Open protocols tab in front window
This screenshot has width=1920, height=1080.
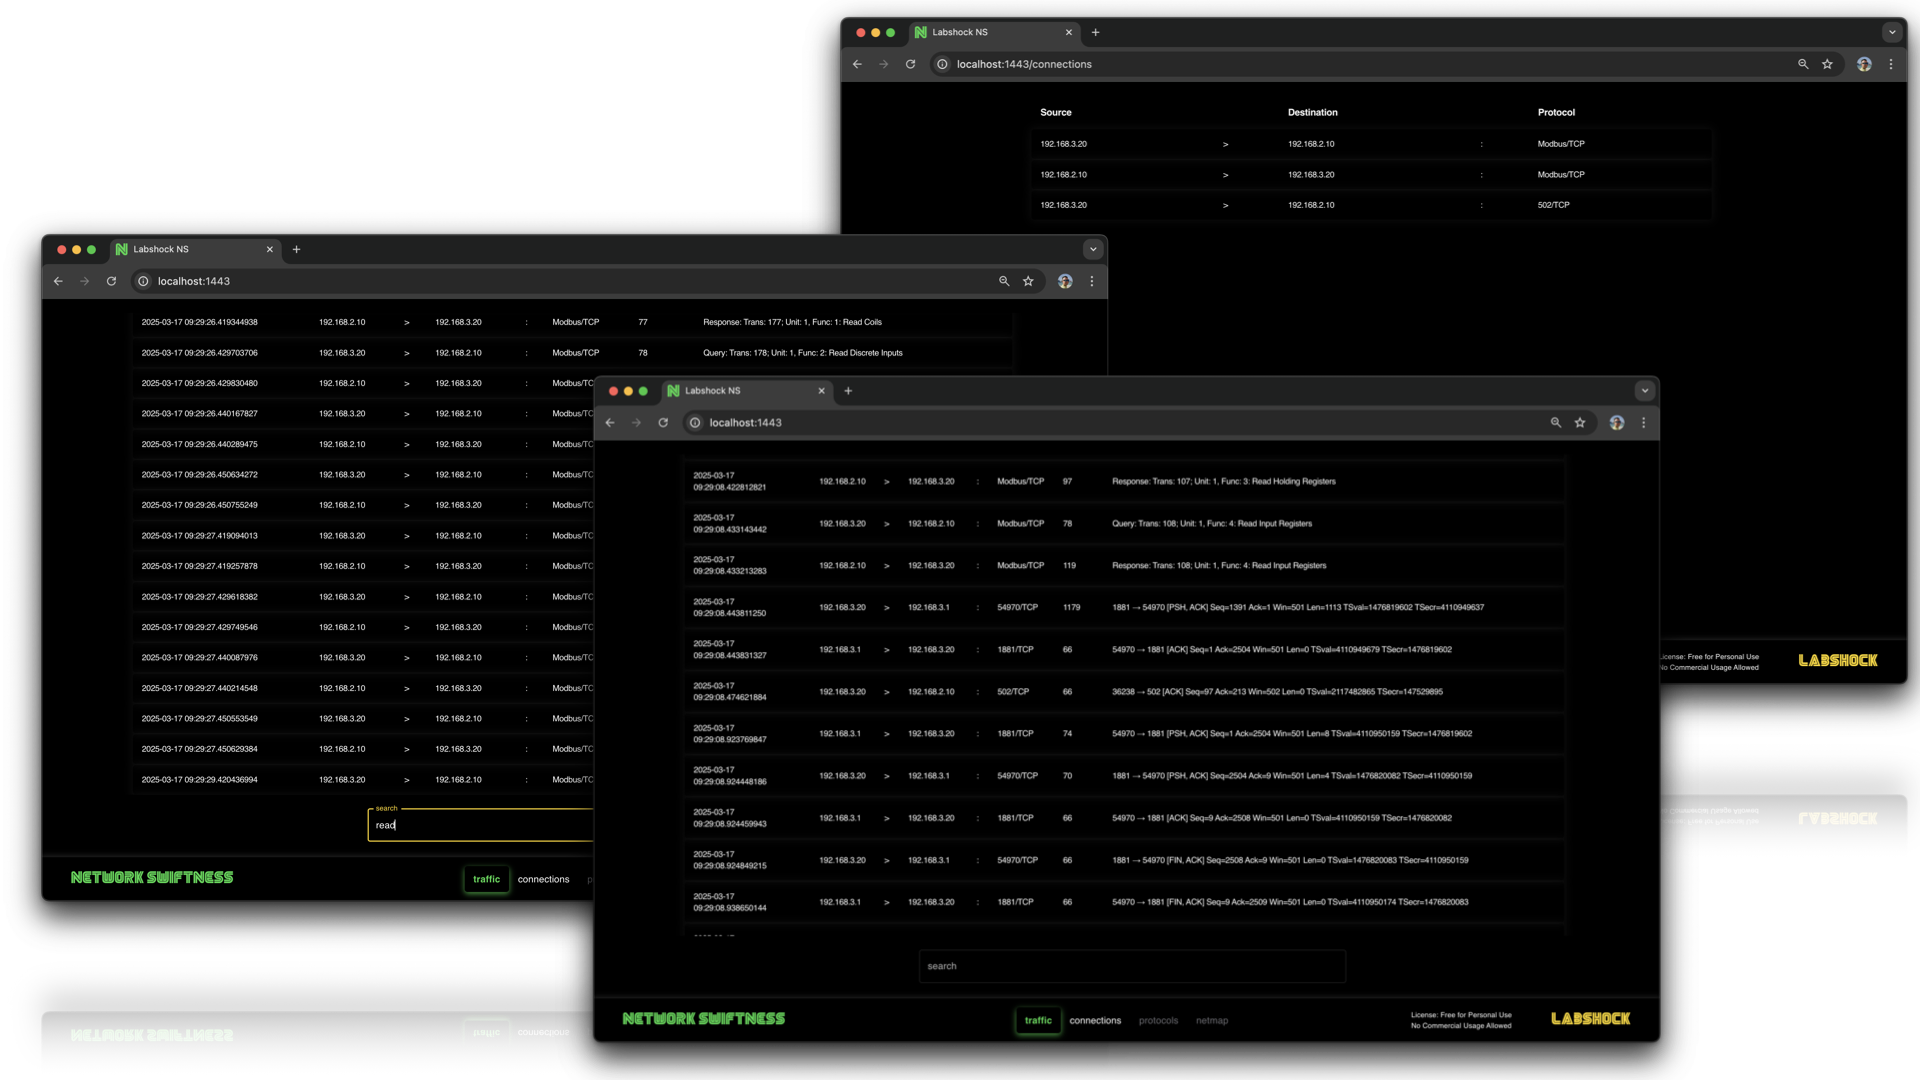coord(1158,1020)
